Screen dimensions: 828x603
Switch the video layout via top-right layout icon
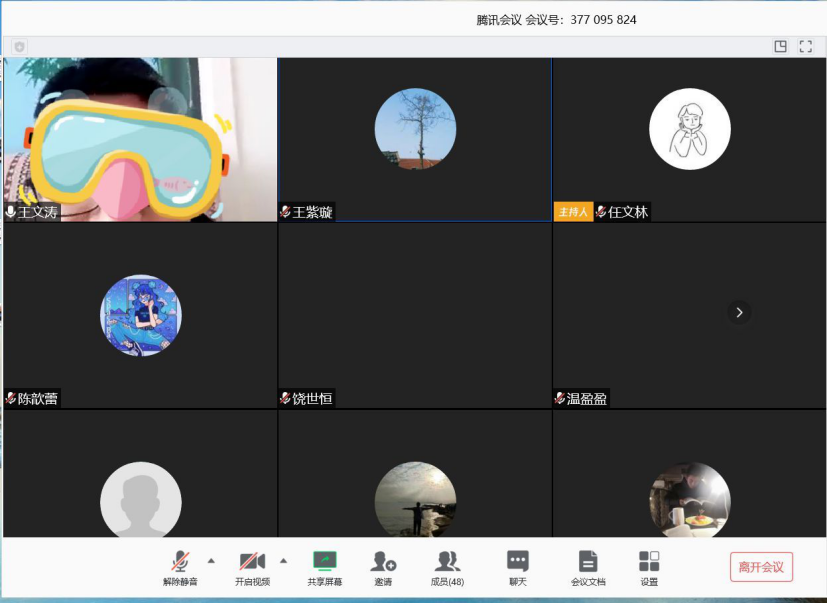pyautogui.click(x=781, y=47)
